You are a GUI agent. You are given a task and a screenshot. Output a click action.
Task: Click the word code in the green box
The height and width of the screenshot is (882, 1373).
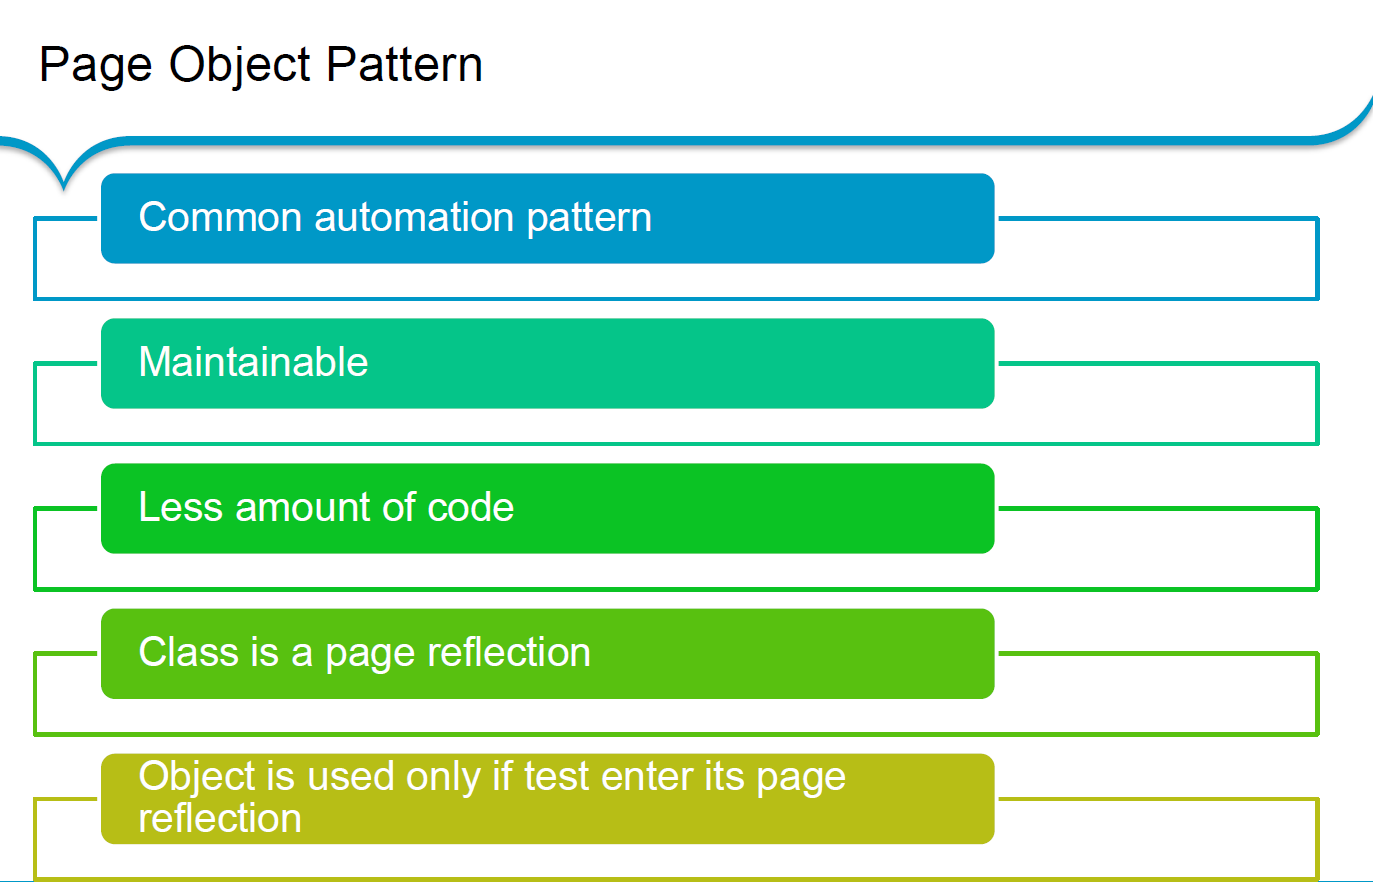coord(470,508)
